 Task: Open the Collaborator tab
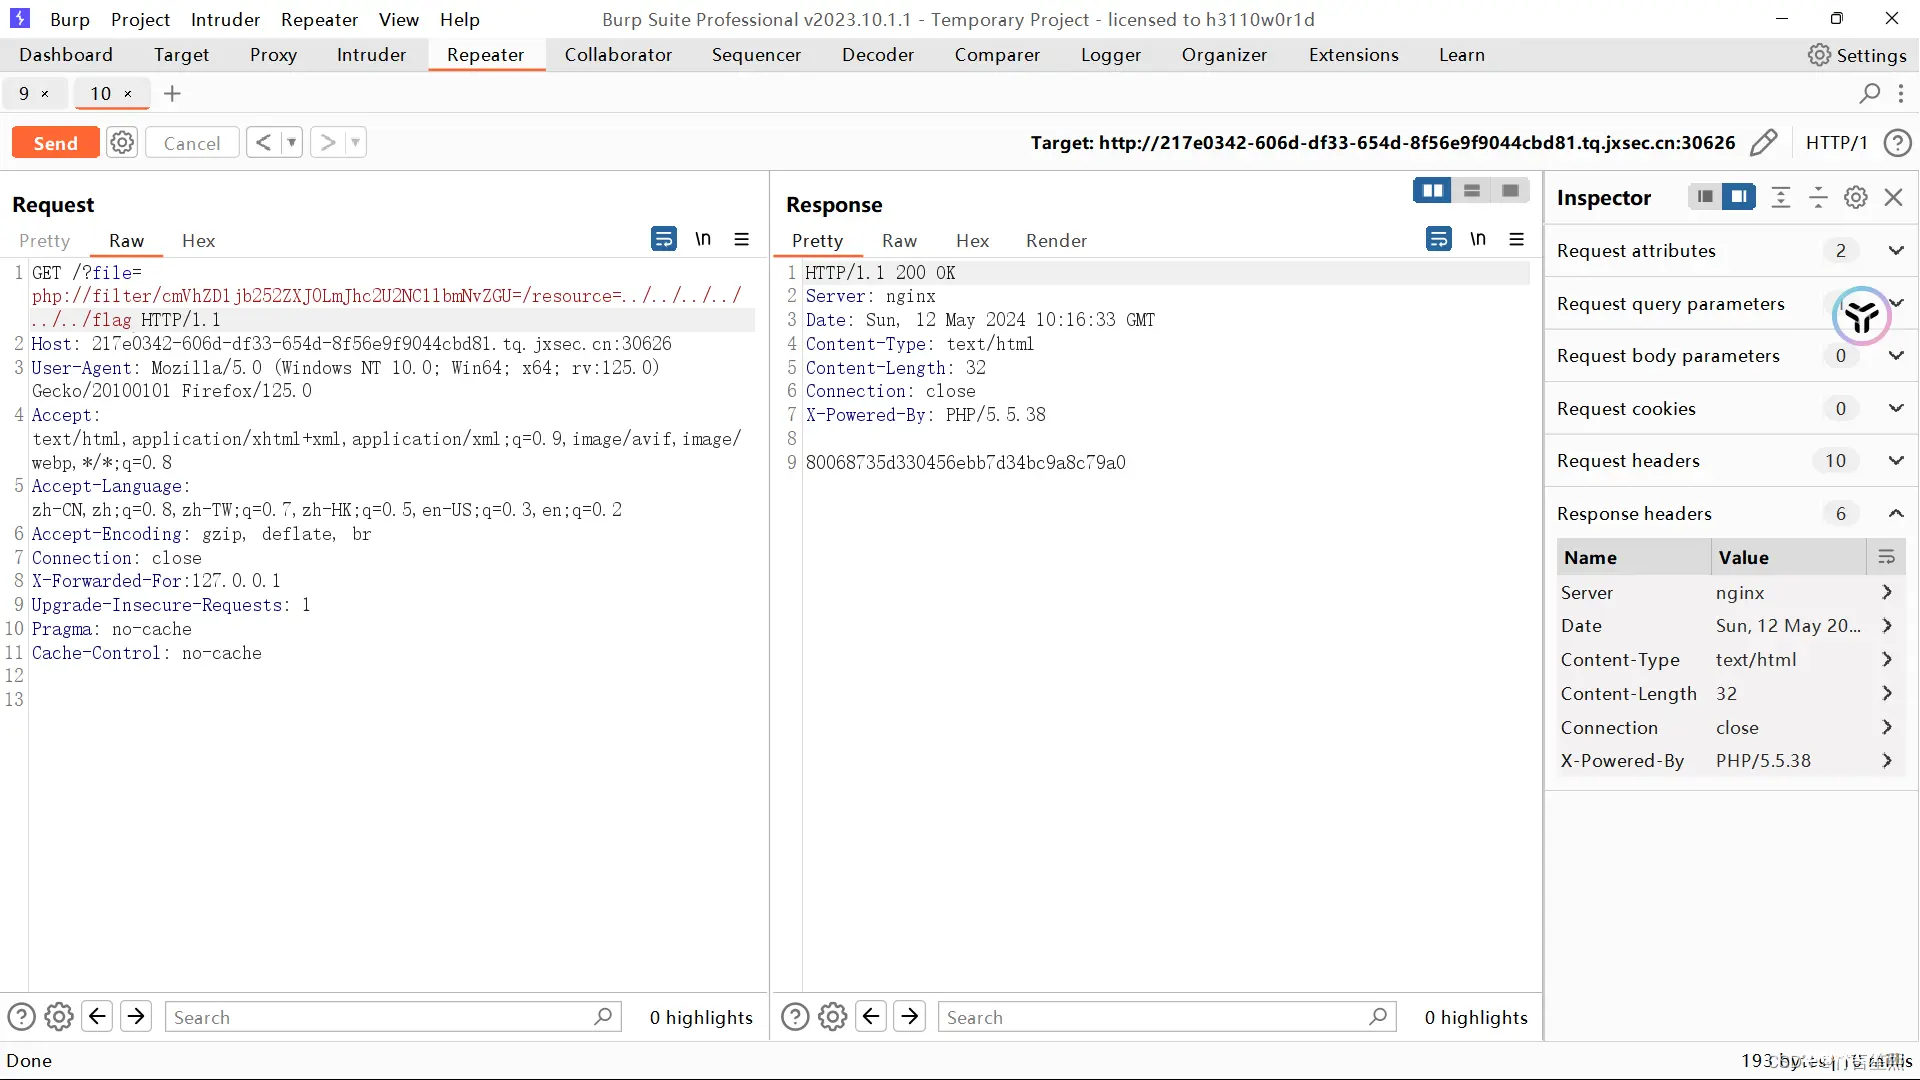[618, 55]
